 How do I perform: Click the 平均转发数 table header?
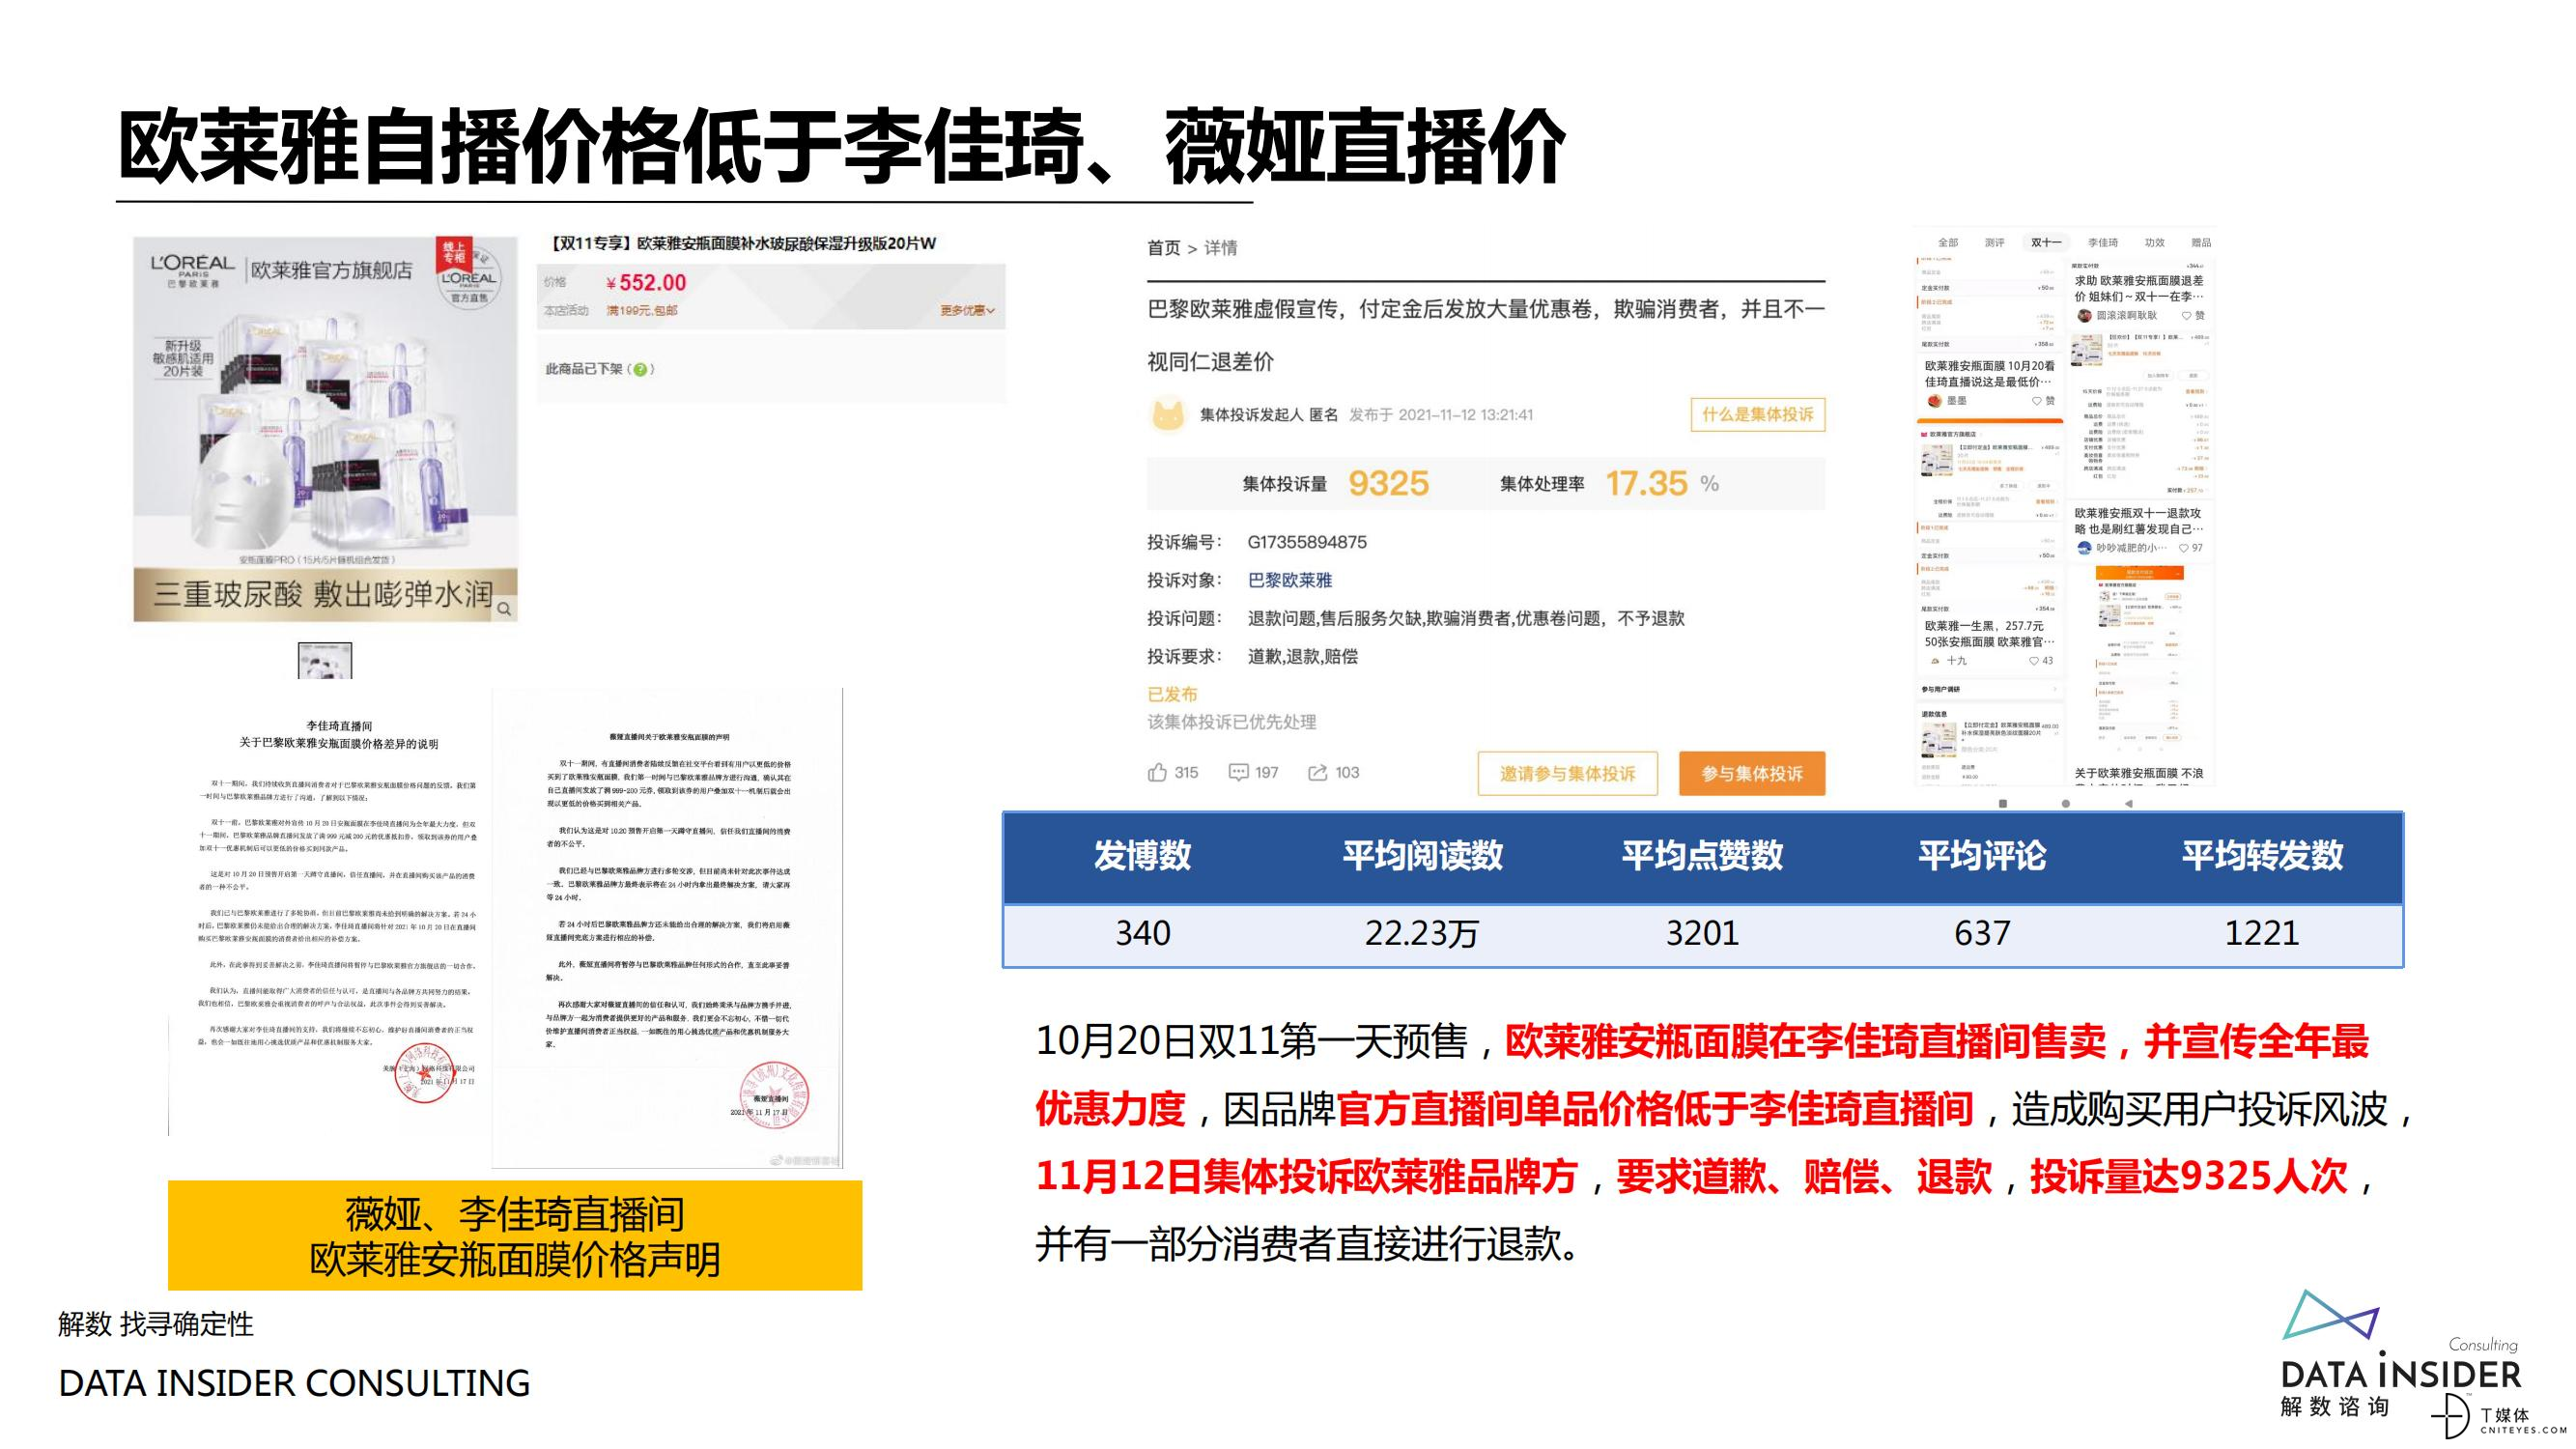pyautogui.click(x=2262, y=856)
